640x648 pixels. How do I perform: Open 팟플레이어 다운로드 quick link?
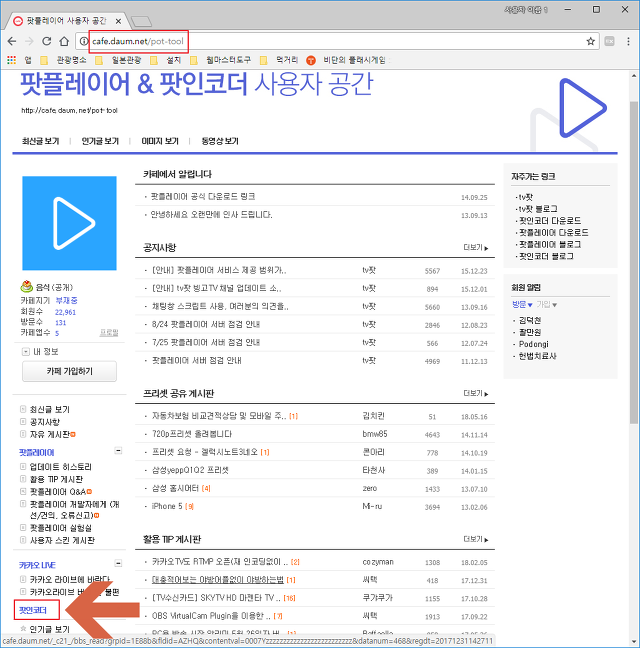(x=554, y=233)
